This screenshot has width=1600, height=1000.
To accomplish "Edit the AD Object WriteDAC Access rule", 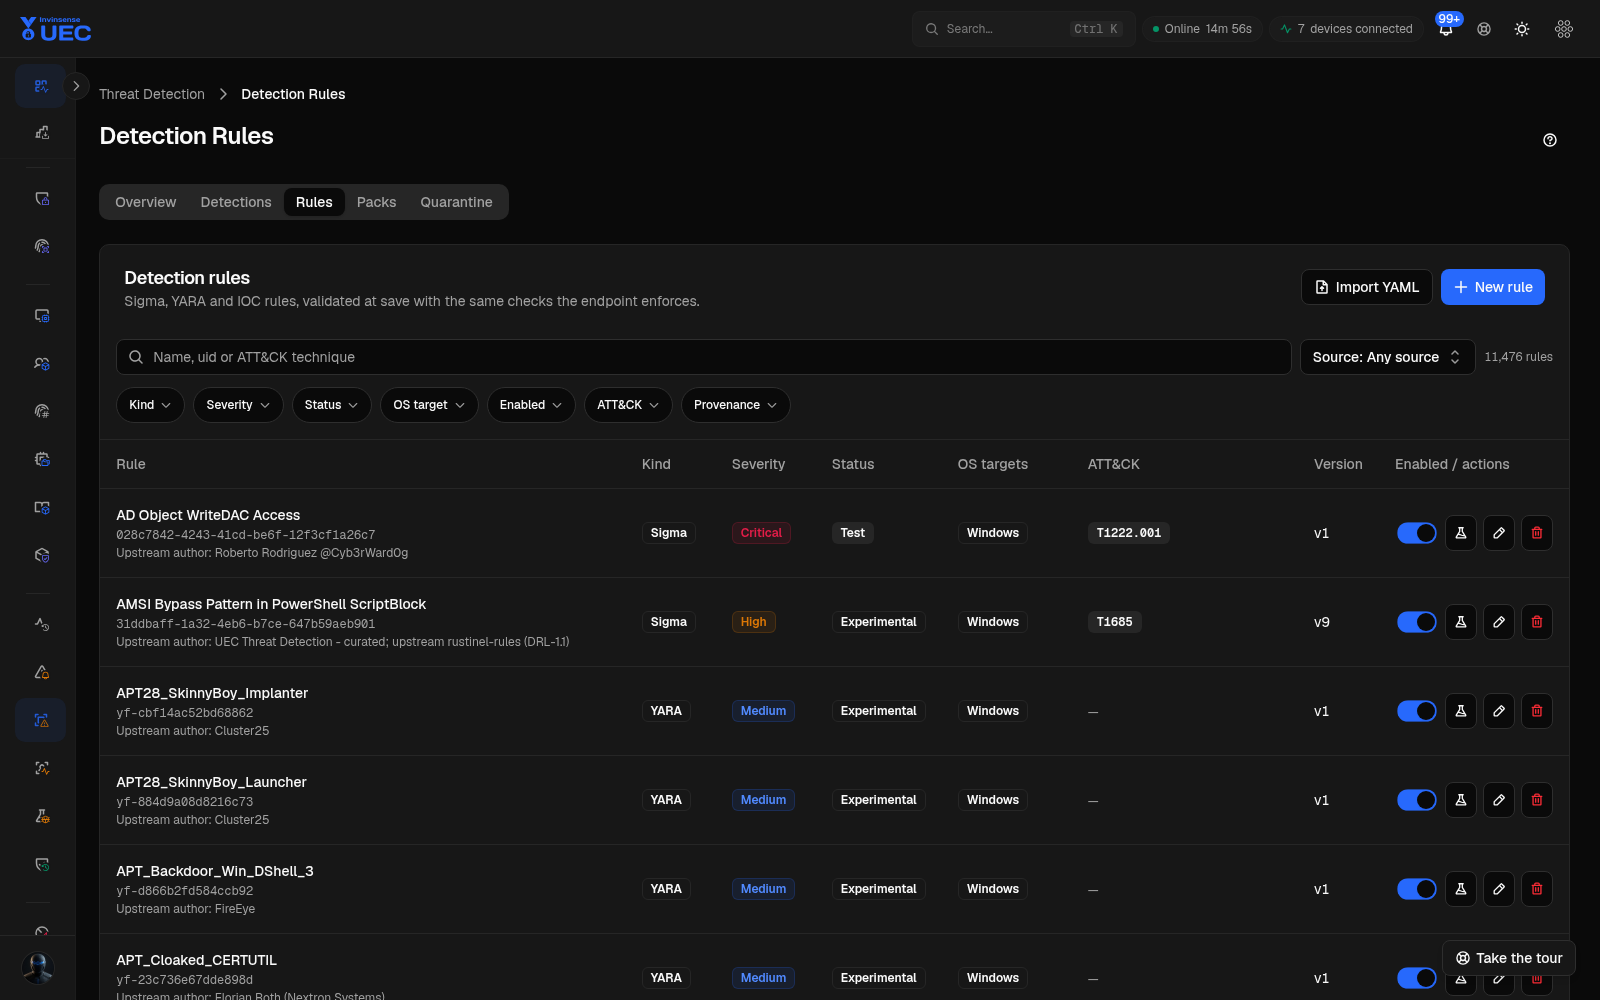I will (1499, 533).
